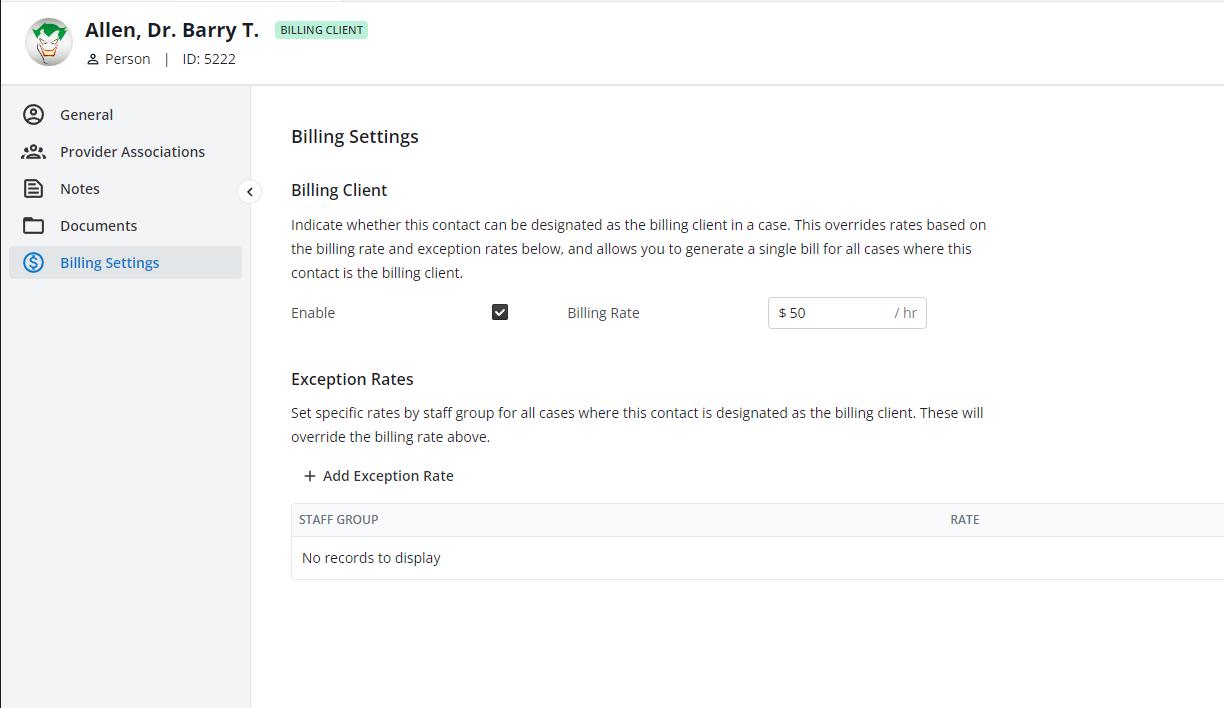The image size is (1224, 708).
Task: Click the plus icon beside Add Exception Rate
Action: click(310, 476)
